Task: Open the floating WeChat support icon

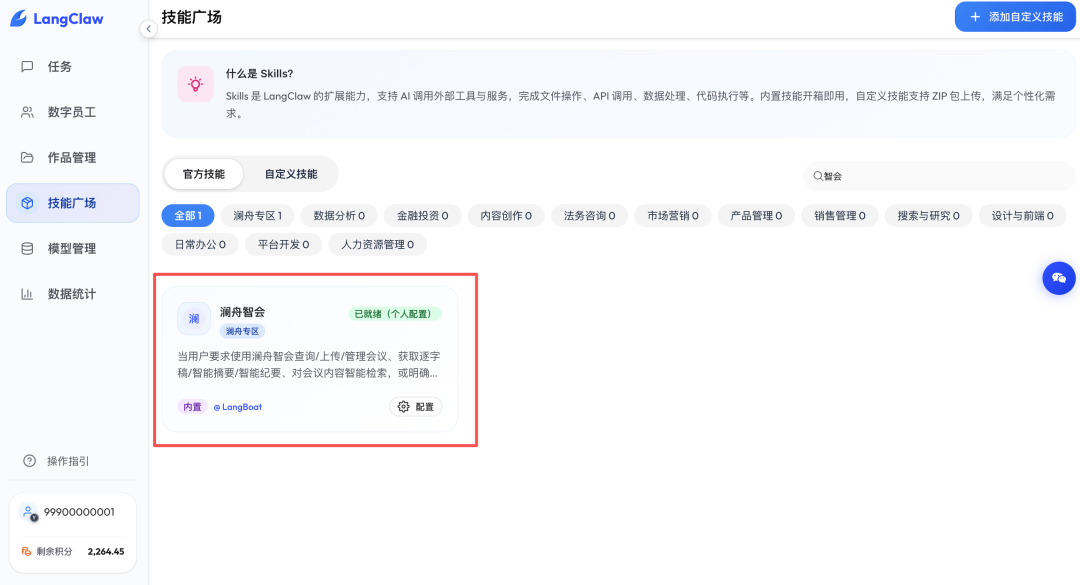Action: pos(1059,278)
